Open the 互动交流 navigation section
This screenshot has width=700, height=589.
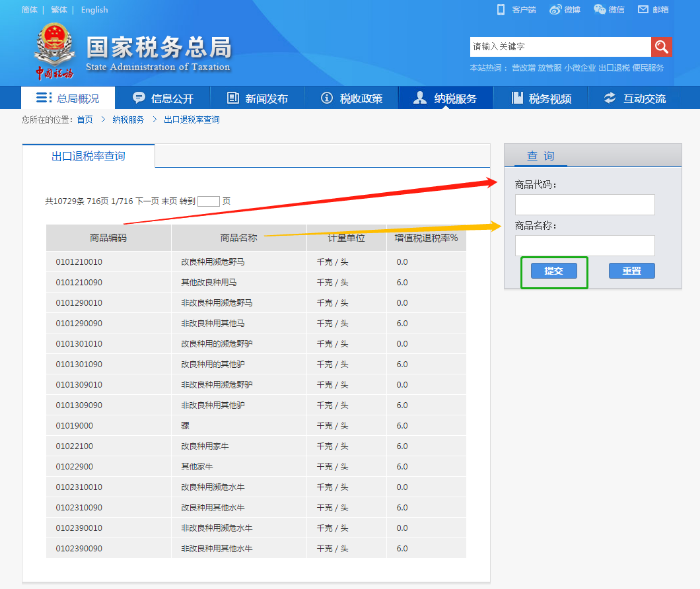(x=634, y=98)
